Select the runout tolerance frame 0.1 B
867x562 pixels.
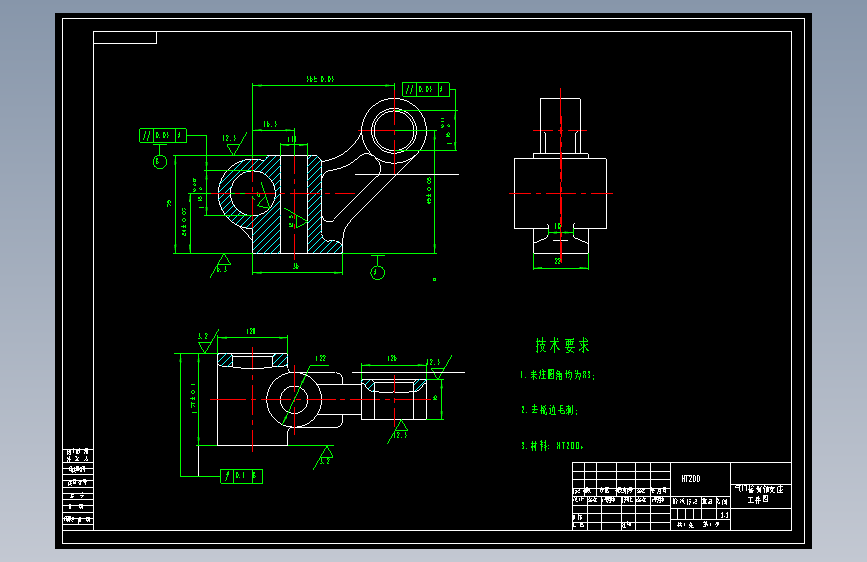click(x=241, y=476)
